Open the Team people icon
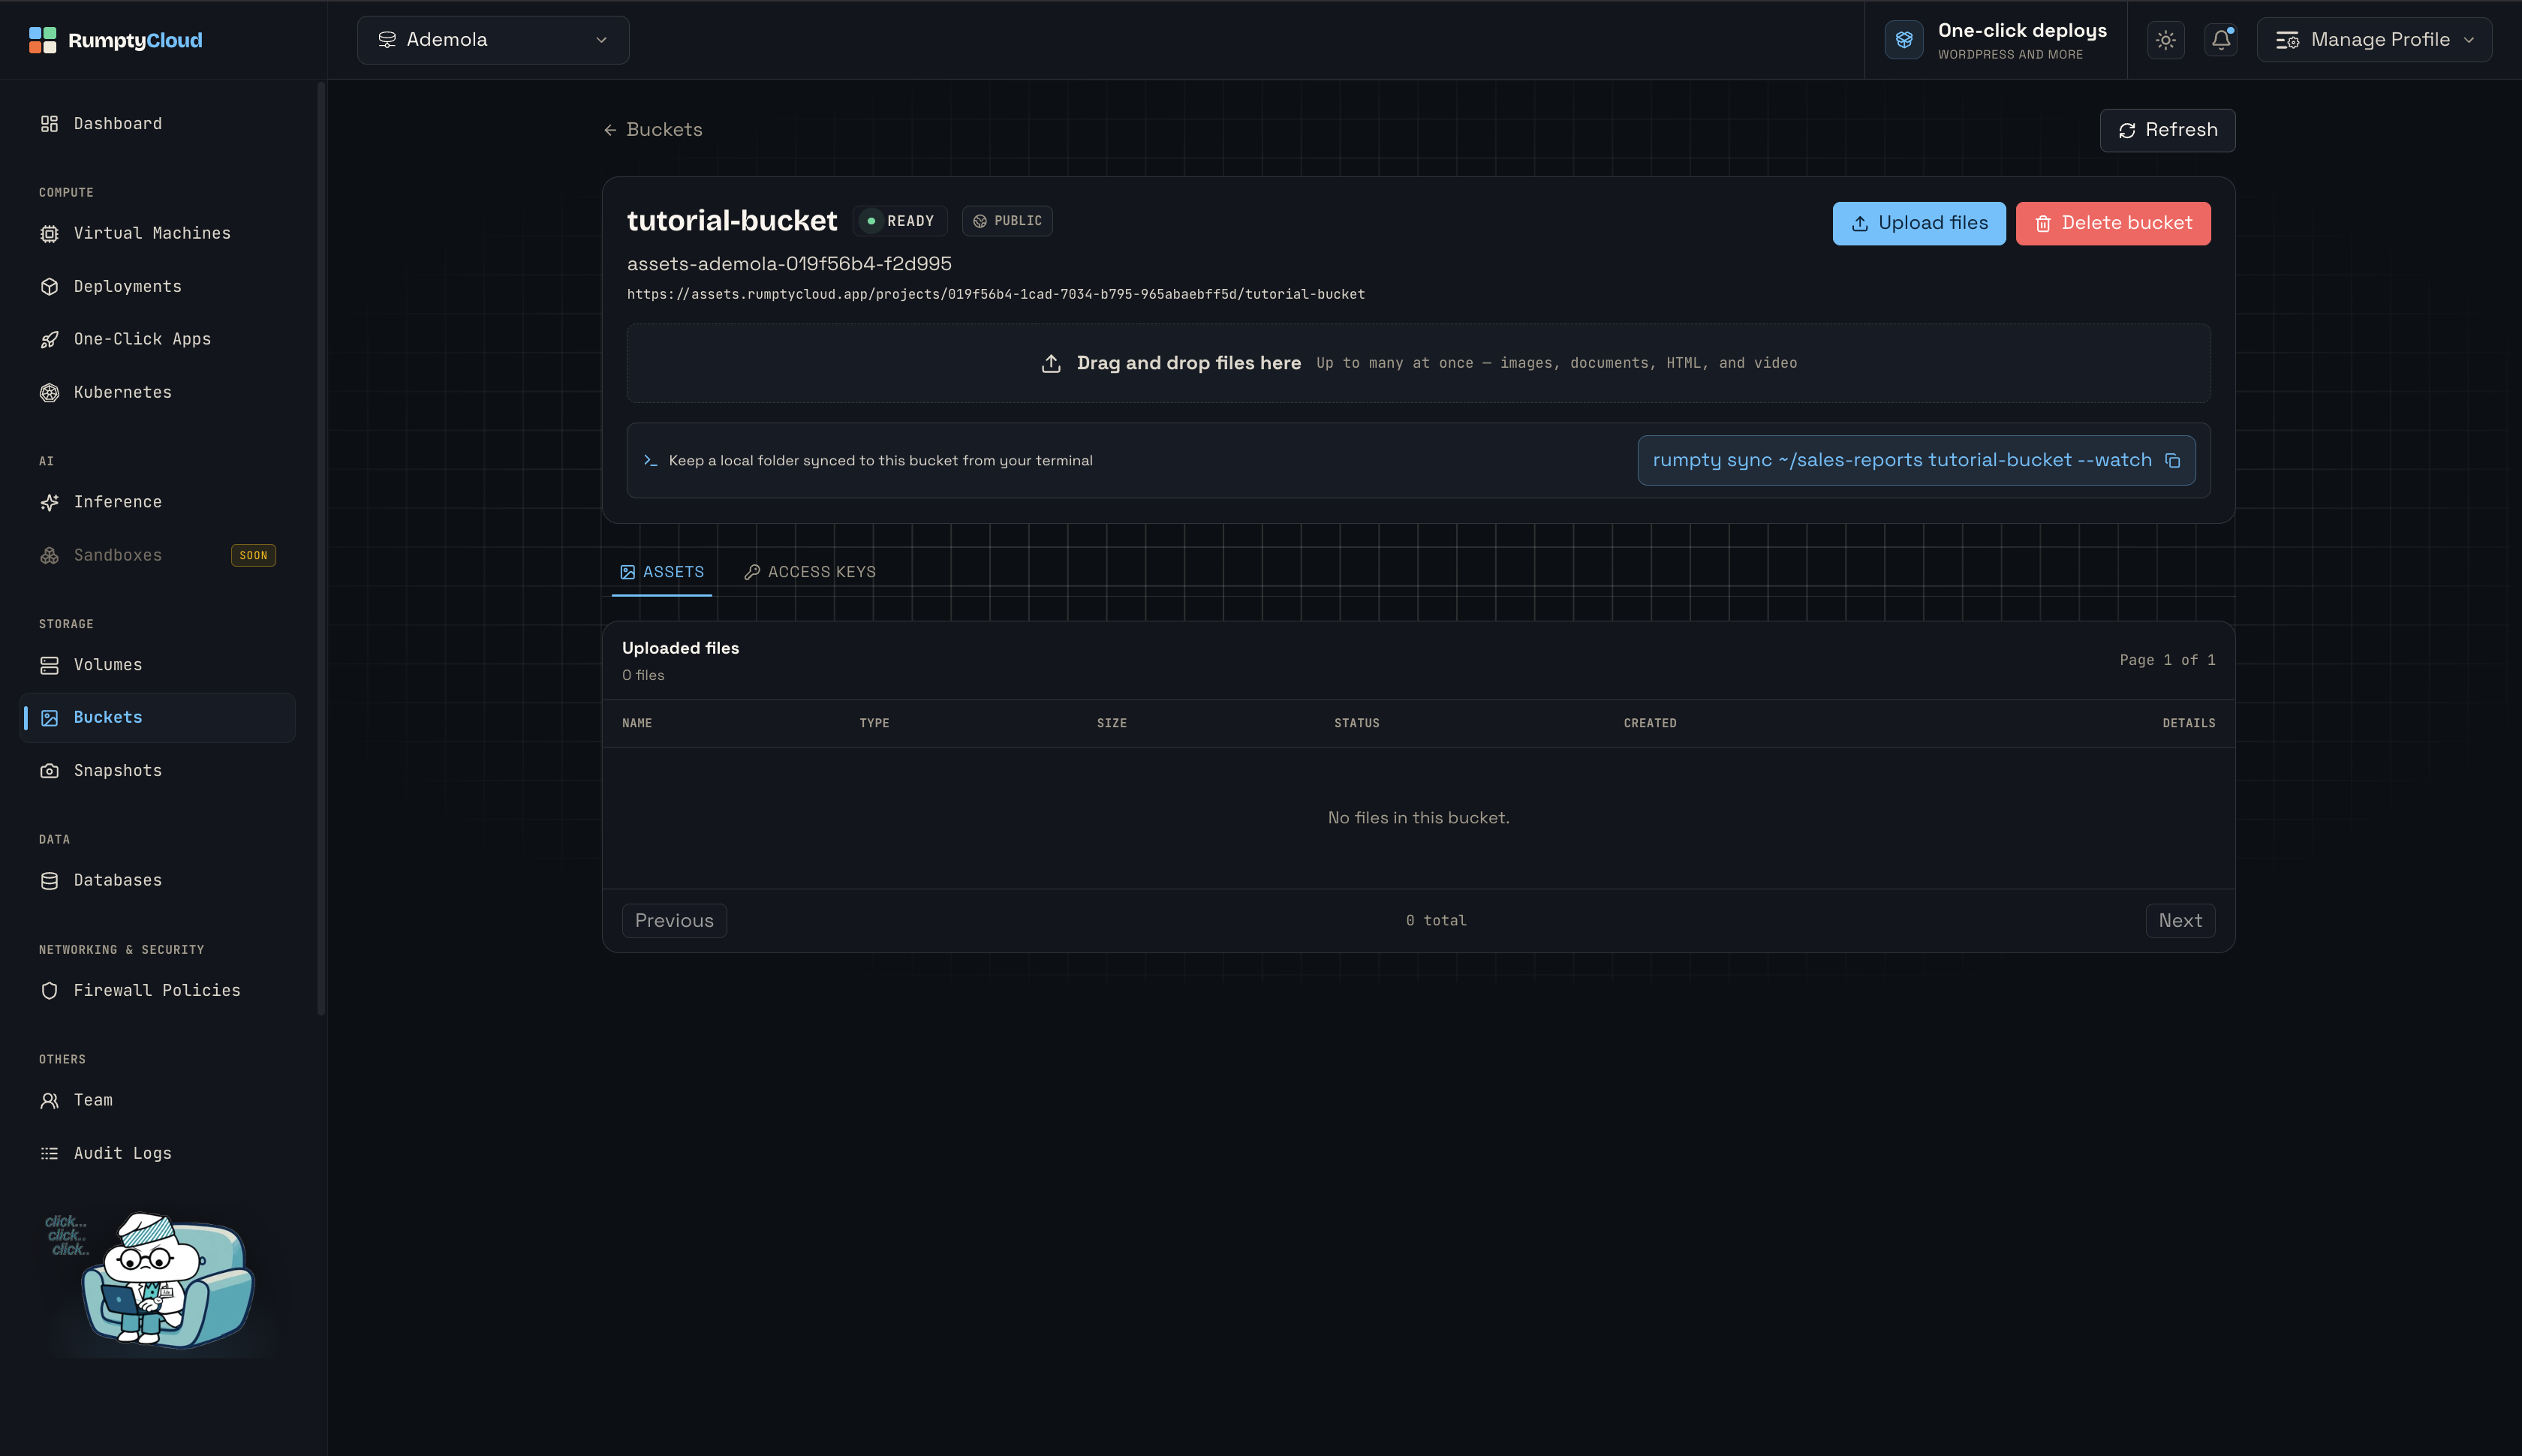2522x1456 pixels. [49, 1100]
